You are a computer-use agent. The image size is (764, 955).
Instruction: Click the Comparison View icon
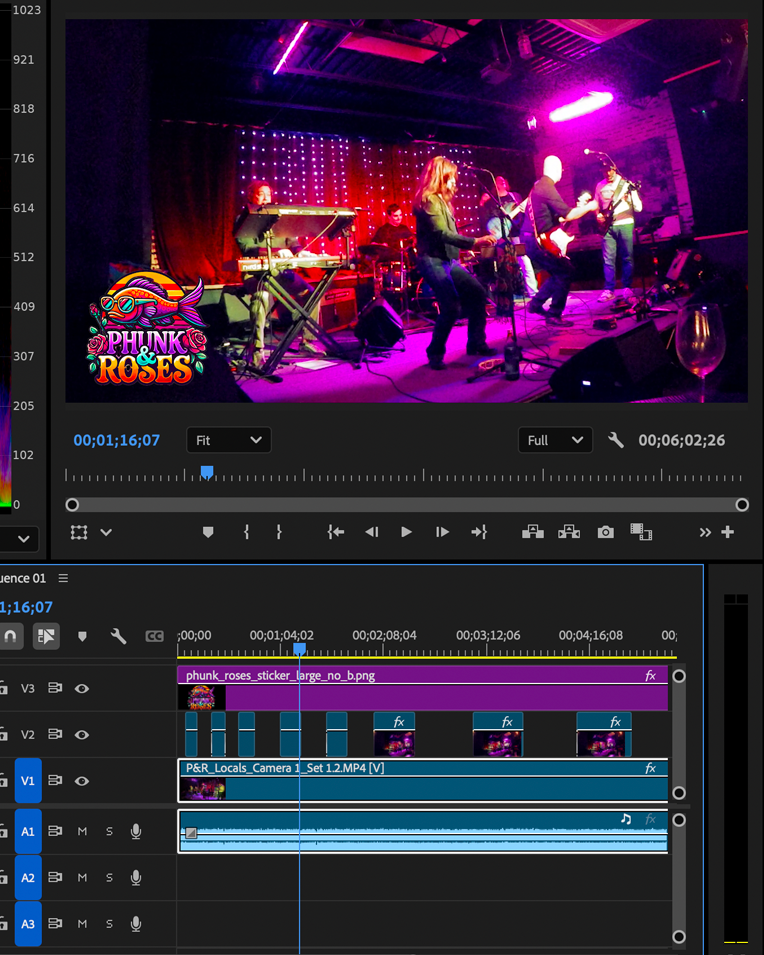(641, 532)
